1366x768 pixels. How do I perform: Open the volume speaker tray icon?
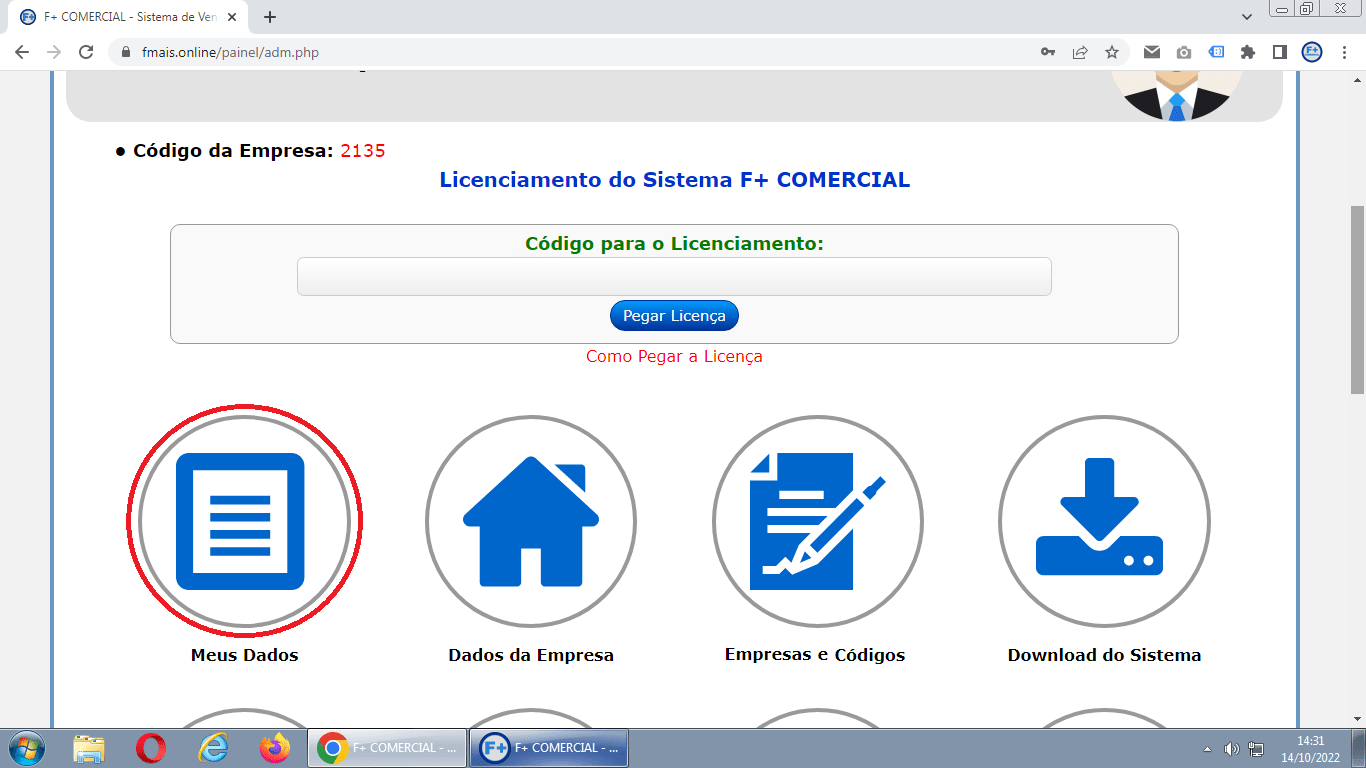point(1232,749)
